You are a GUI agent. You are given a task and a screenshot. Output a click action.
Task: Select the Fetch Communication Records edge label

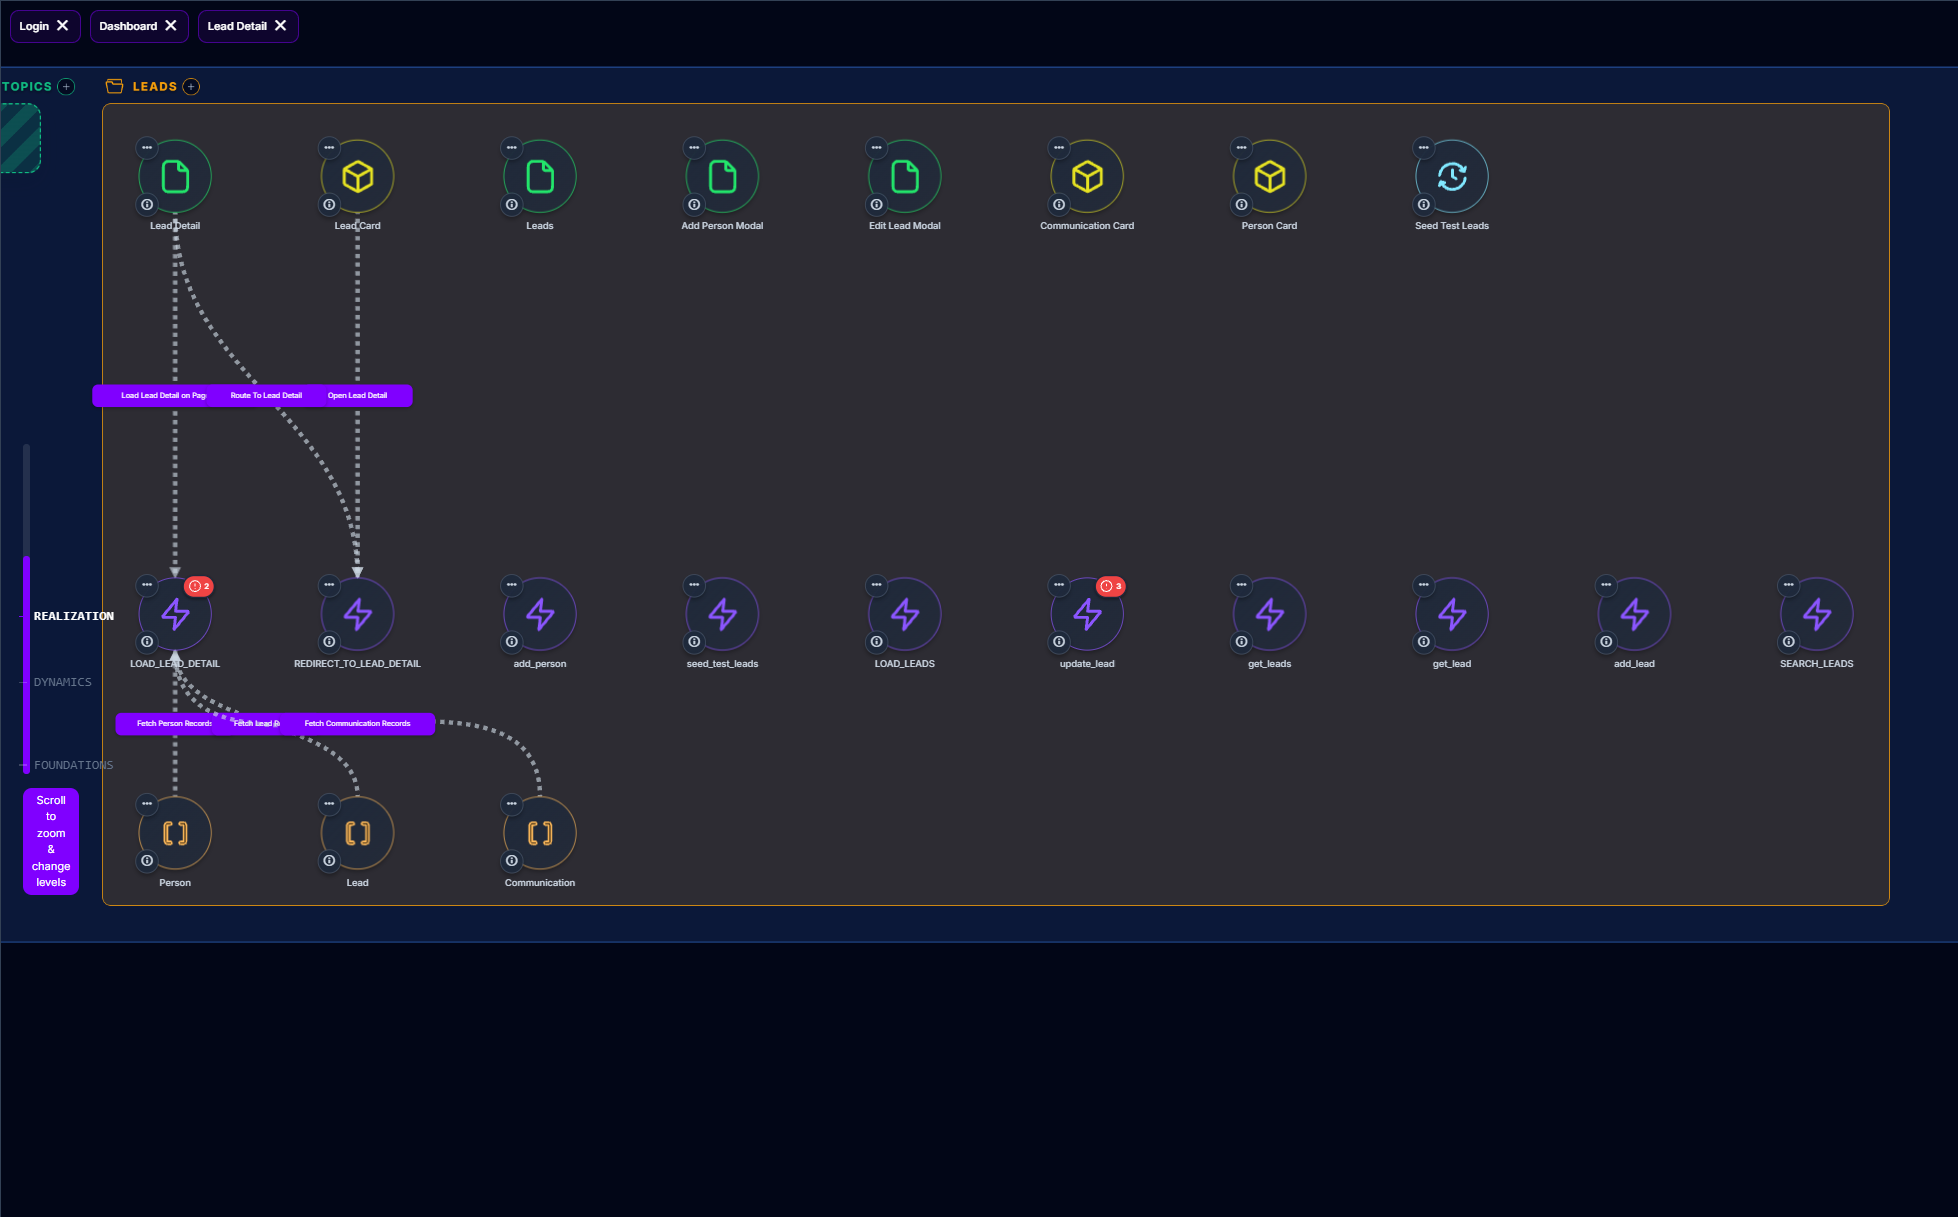[357, 724]
